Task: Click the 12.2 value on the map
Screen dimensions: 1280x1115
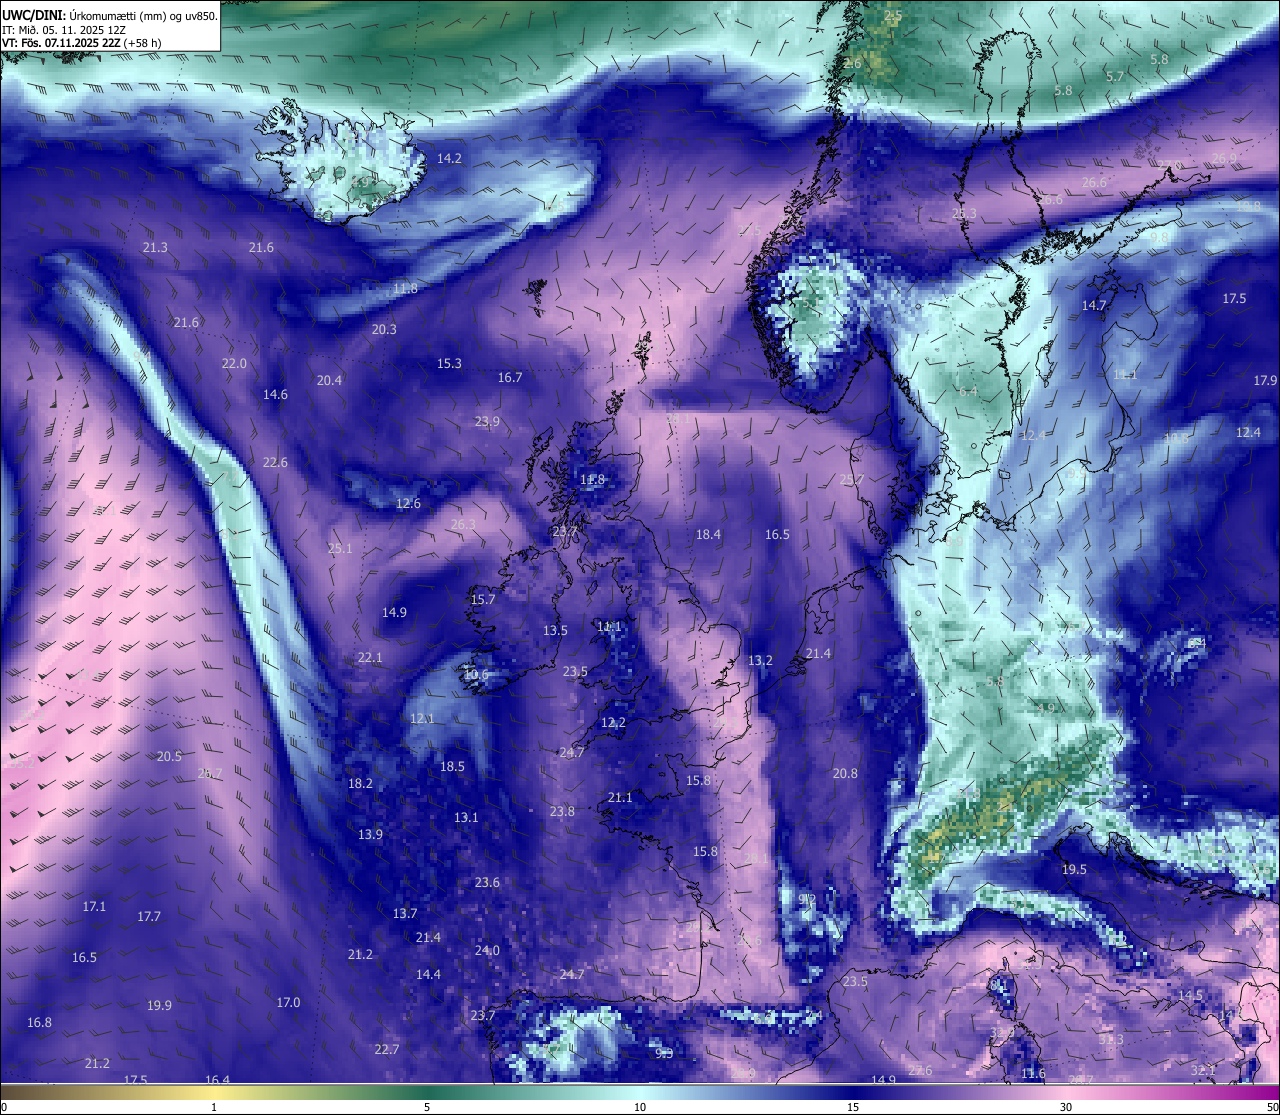Action: click(613, 722)
